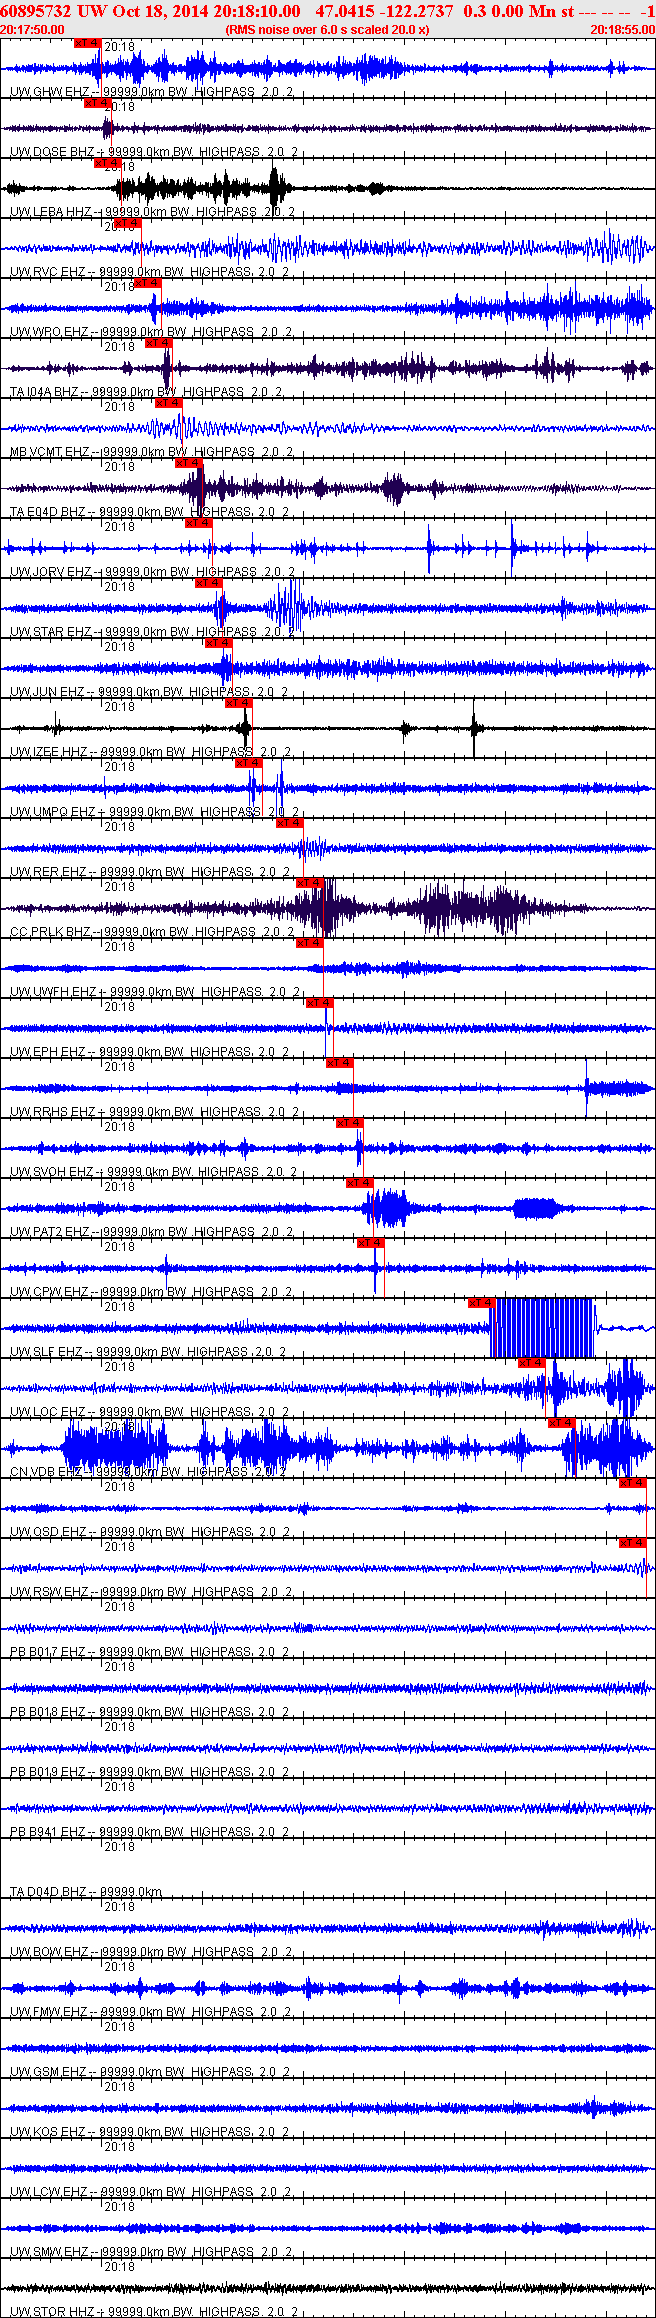Click the red pick marker on UW.GHW trace

click(x=88, y=43)
